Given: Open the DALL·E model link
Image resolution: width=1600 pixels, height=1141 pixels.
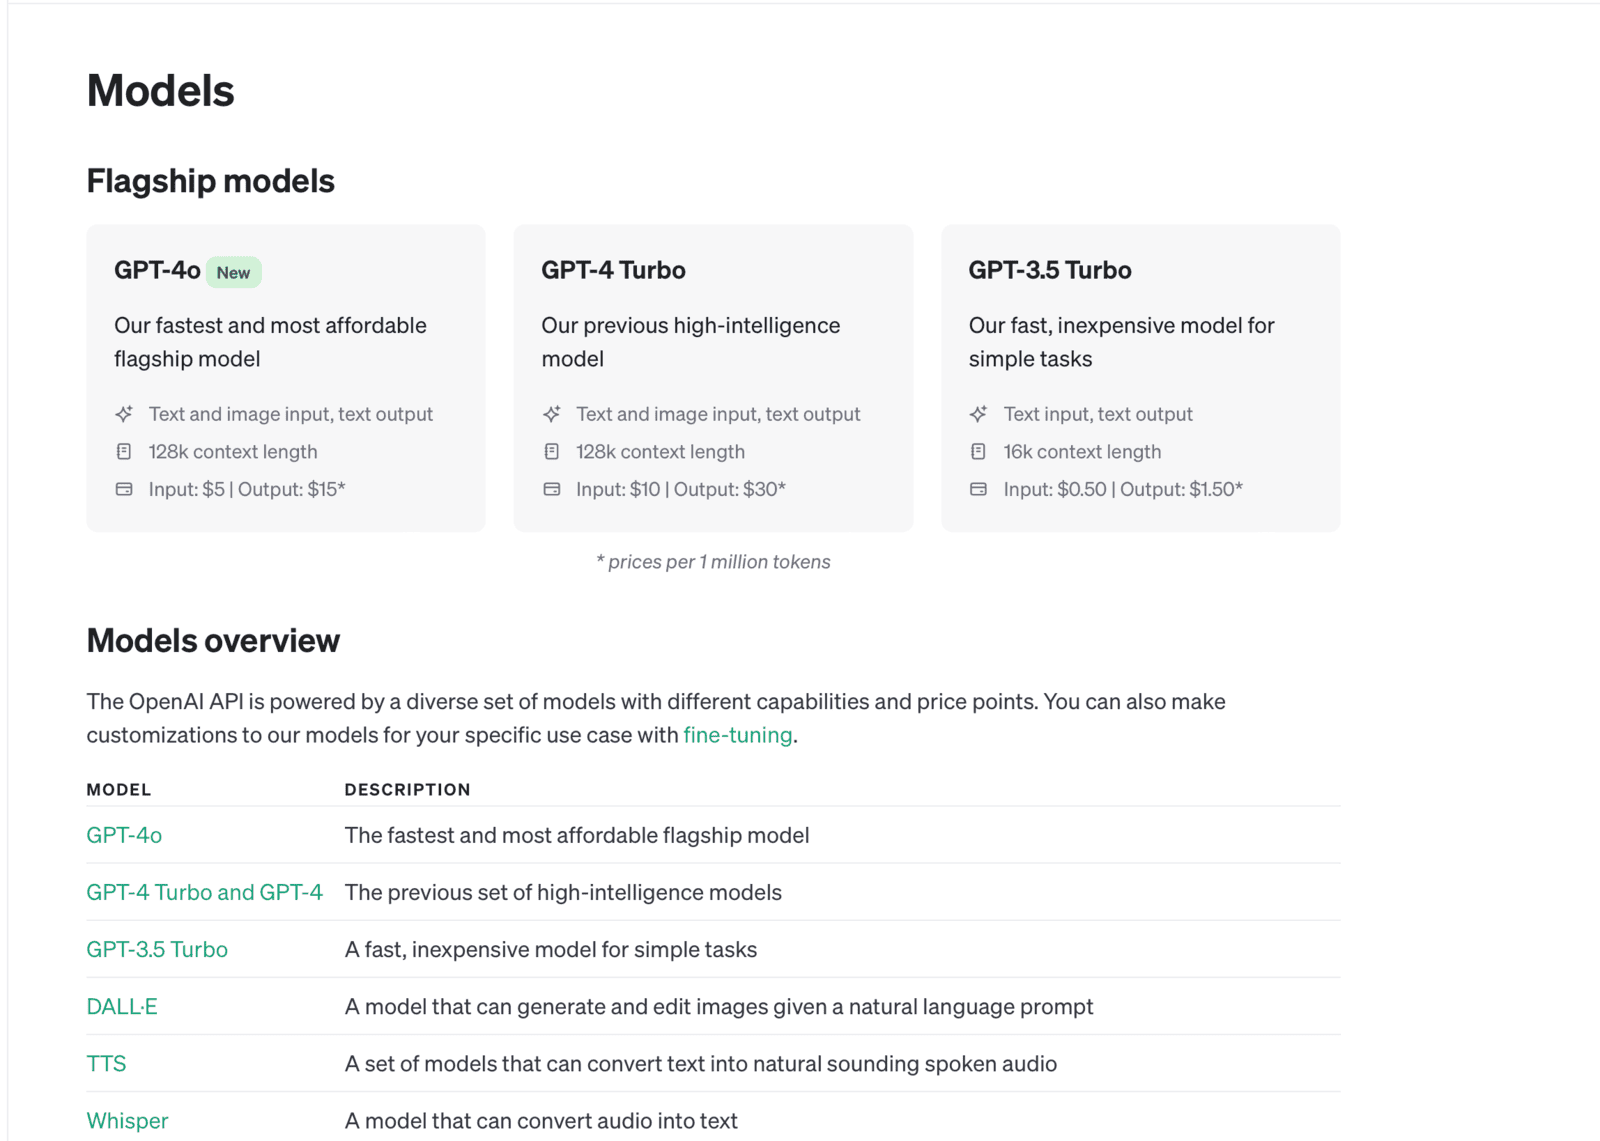Looking at the screenshot, I should [x=122, y=1006].
